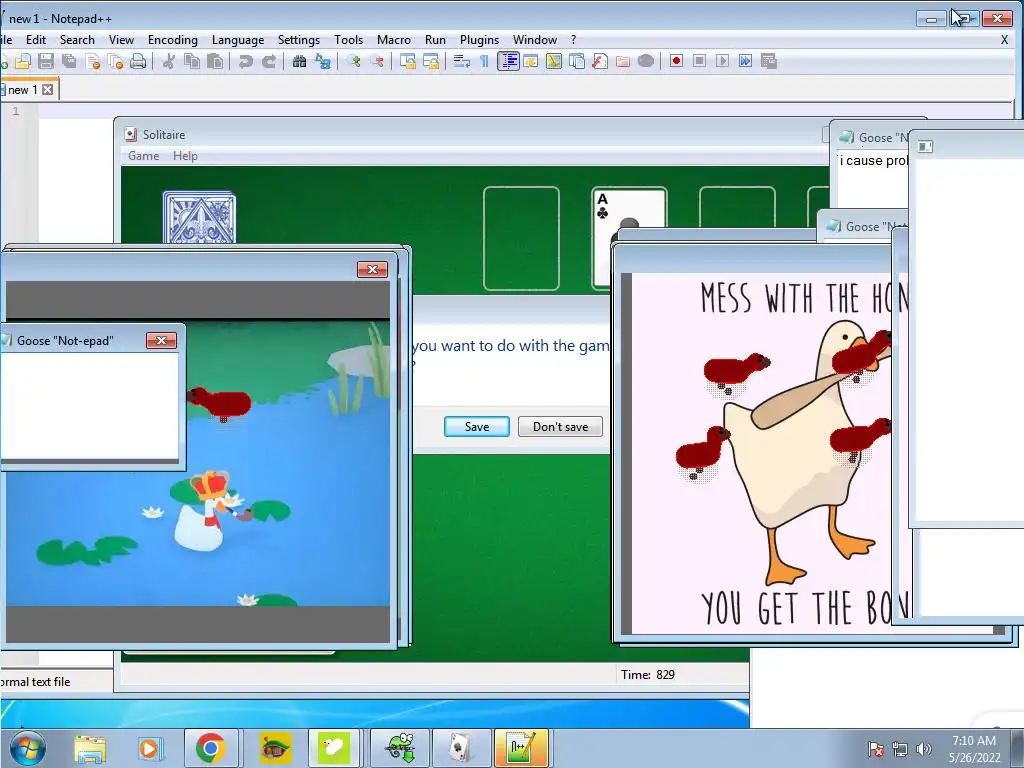The height and width of the screenshot is (768, 1024).
Task: Click the Save icon in Notepad++ toolbar
Action: (x=46, y=61)
